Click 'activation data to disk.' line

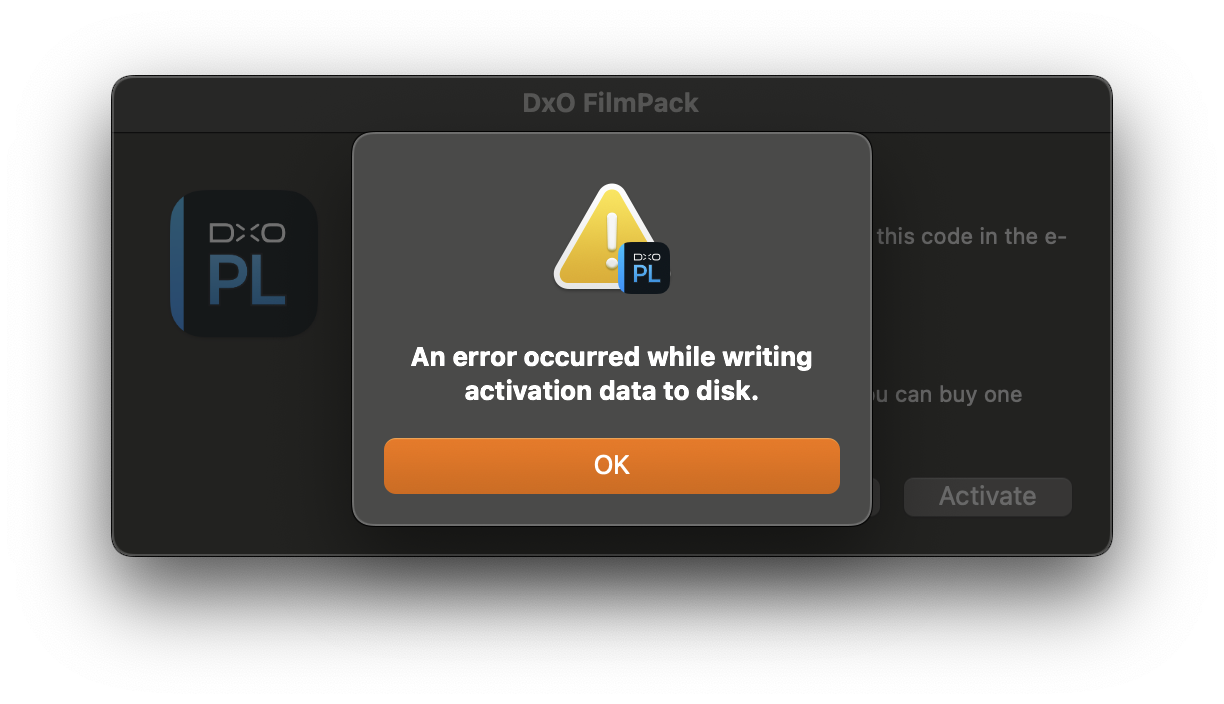click(611, 391)
